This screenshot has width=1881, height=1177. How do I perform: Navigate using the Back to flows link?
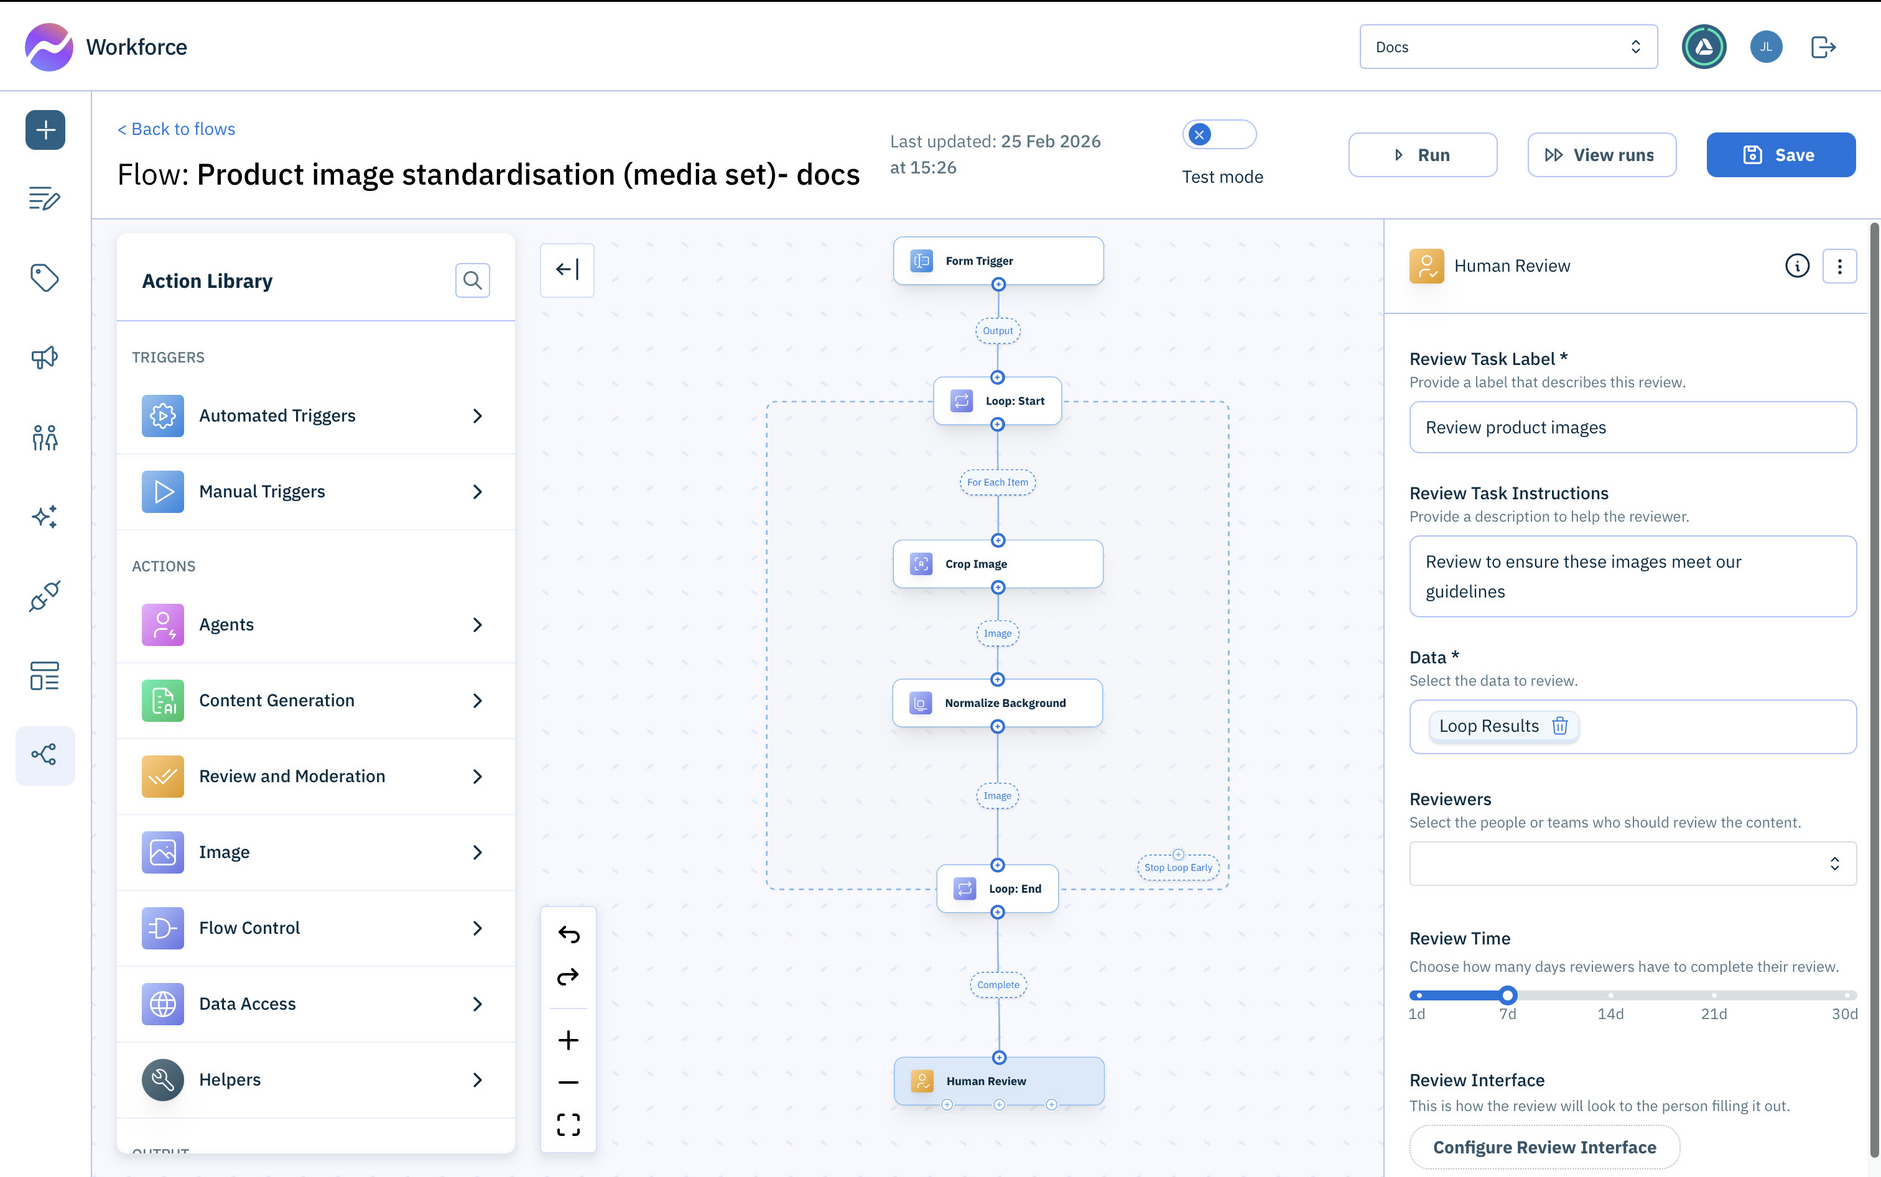point(176,128)
